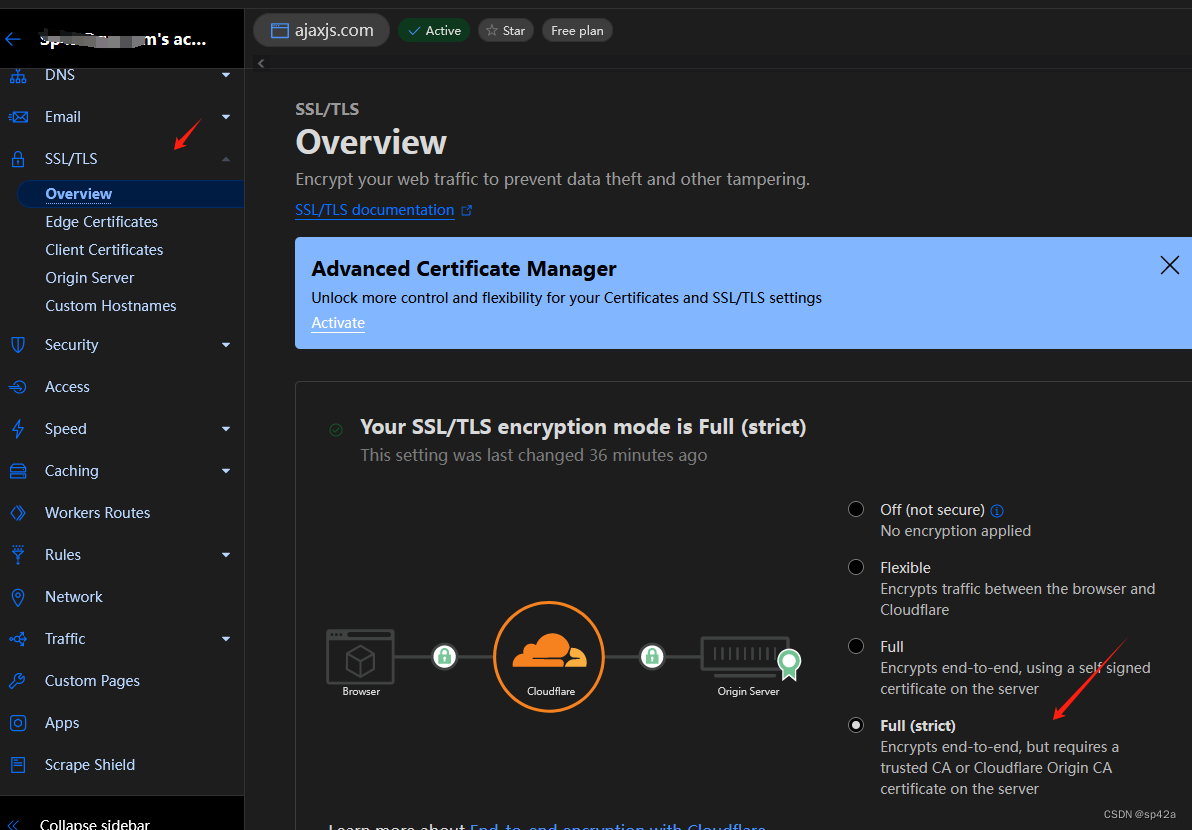Click the Email envelope icon
The width and height of the screenshot is (1192, 830).
tap(18, 117)
